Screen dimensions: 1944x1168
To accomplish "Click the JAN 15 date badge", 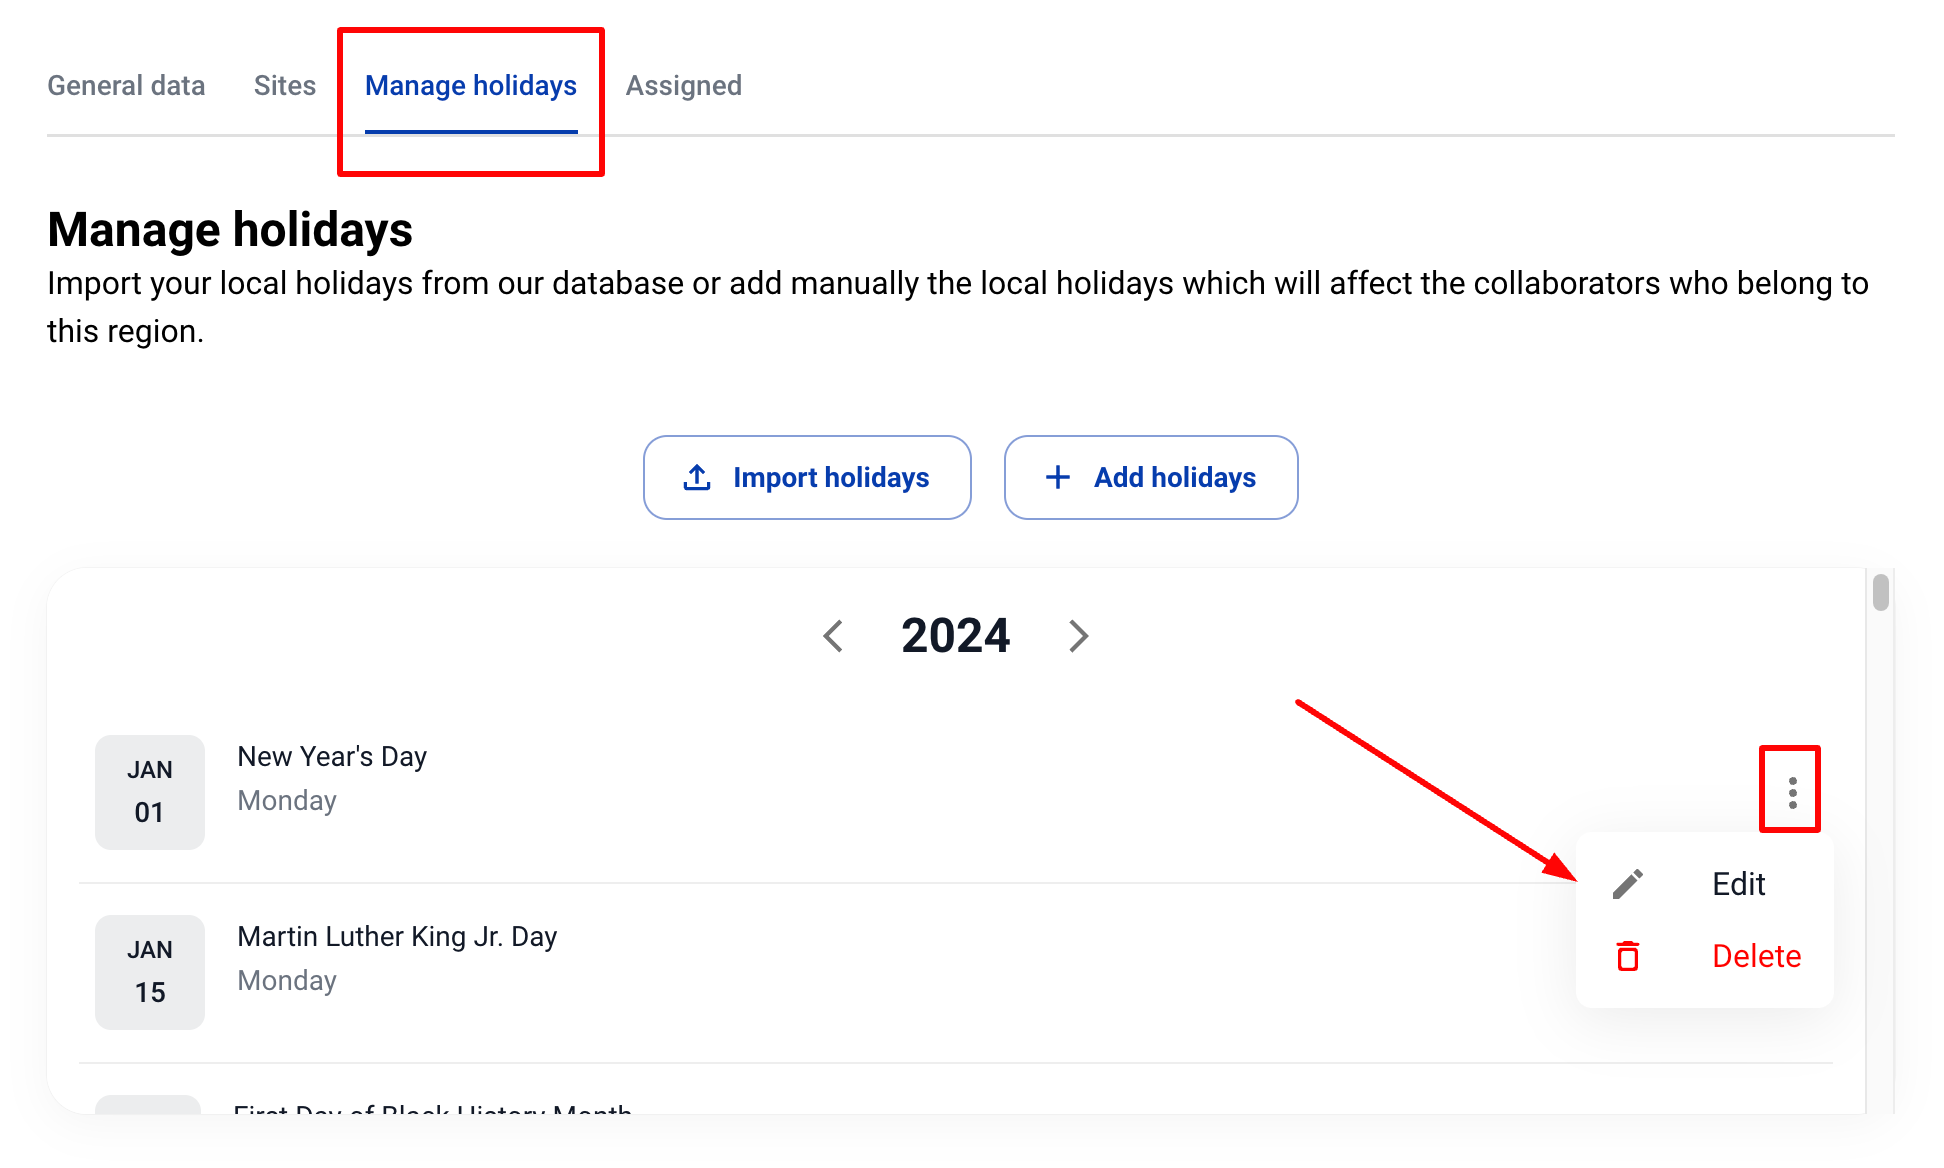I will click(150, 972).
